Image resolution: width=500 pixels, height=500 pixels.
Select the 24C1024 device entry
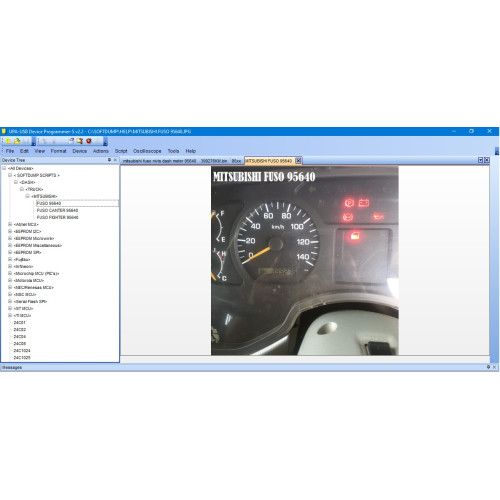tap(22, 350)
